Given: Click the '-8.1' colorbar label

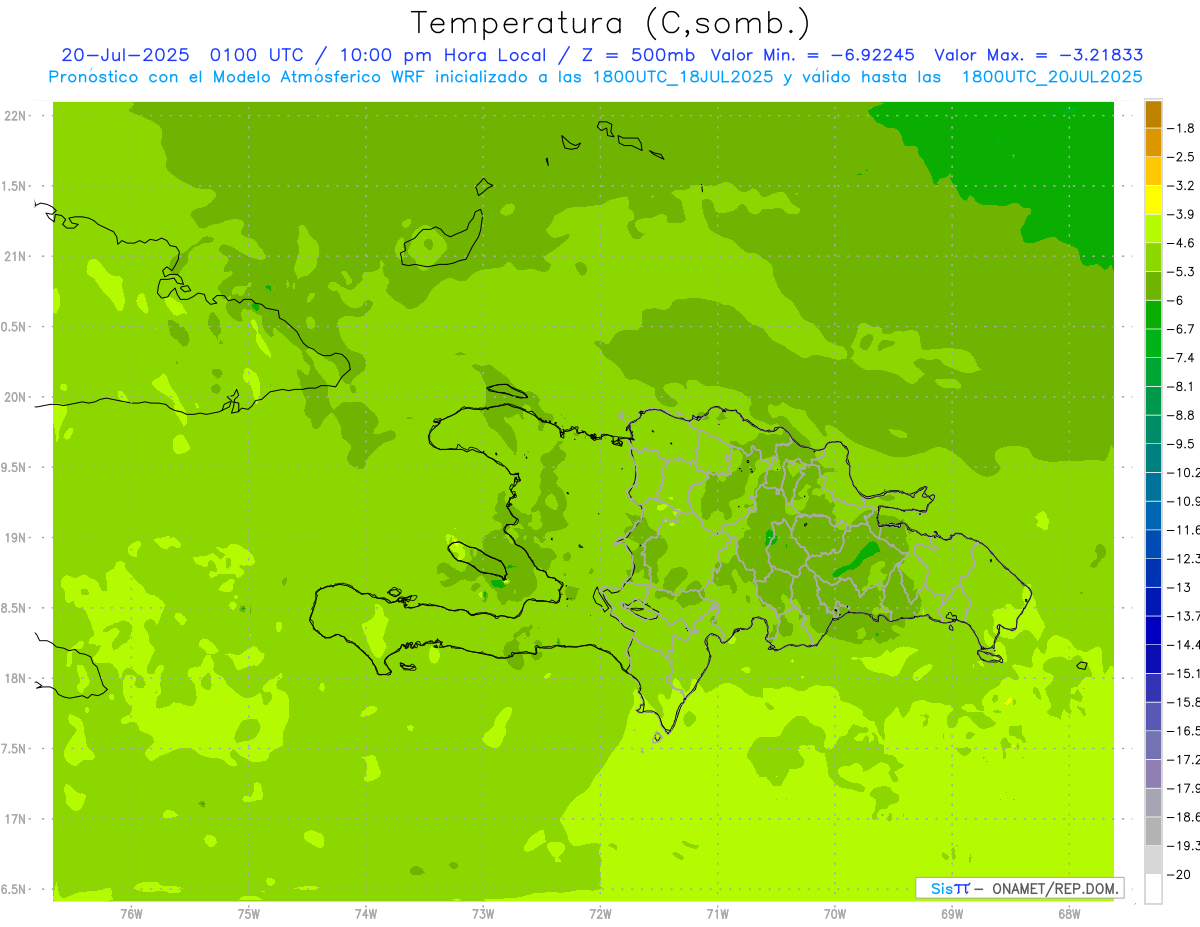Looking at the screenshot, I should (x=1181, y=386).
